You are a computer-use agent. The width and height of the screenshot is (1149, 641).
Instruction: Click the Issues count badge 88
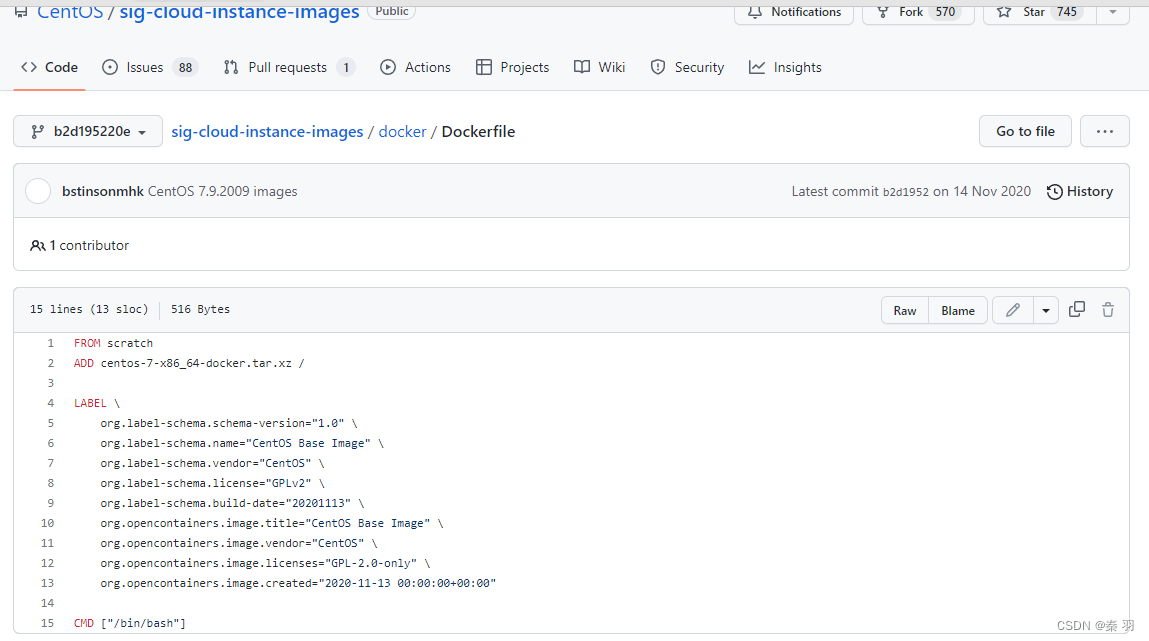pos(185,67)
